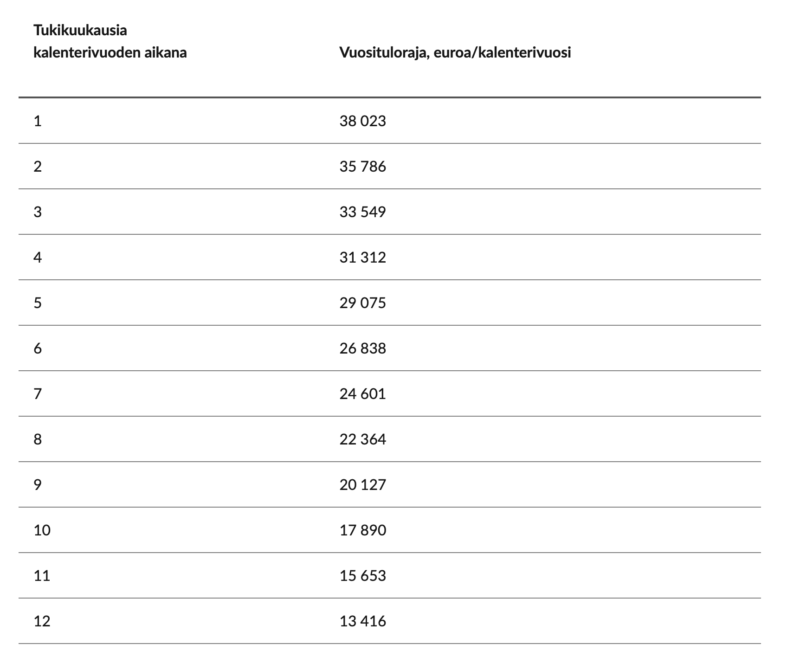Select support months number 10 in first column
The image size is (800, 670).
click(41, 530)
